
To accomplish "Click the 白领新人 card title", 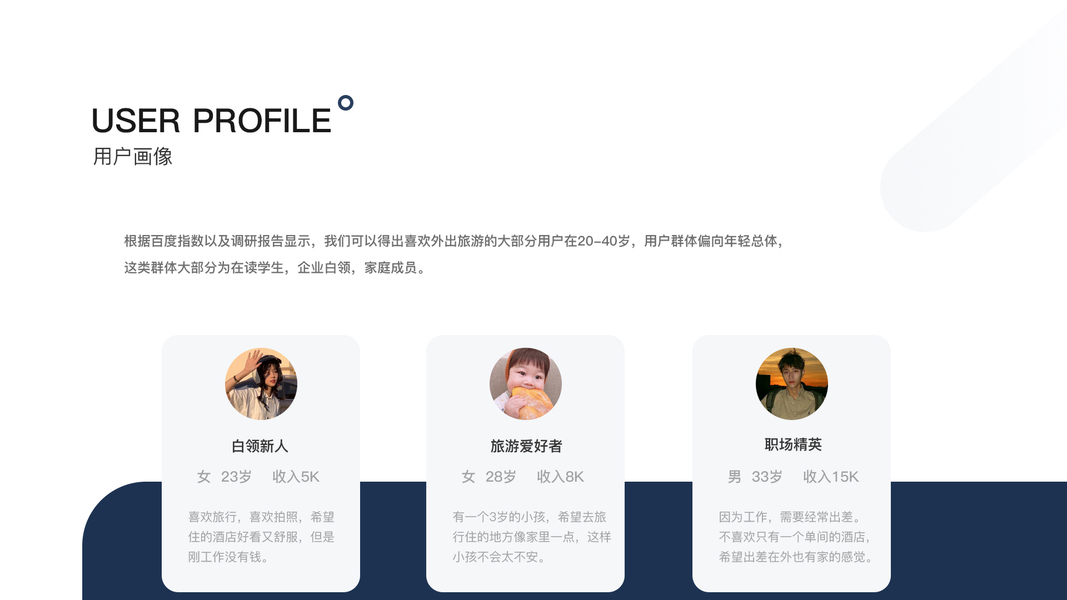I will click(x=260, y=446).
